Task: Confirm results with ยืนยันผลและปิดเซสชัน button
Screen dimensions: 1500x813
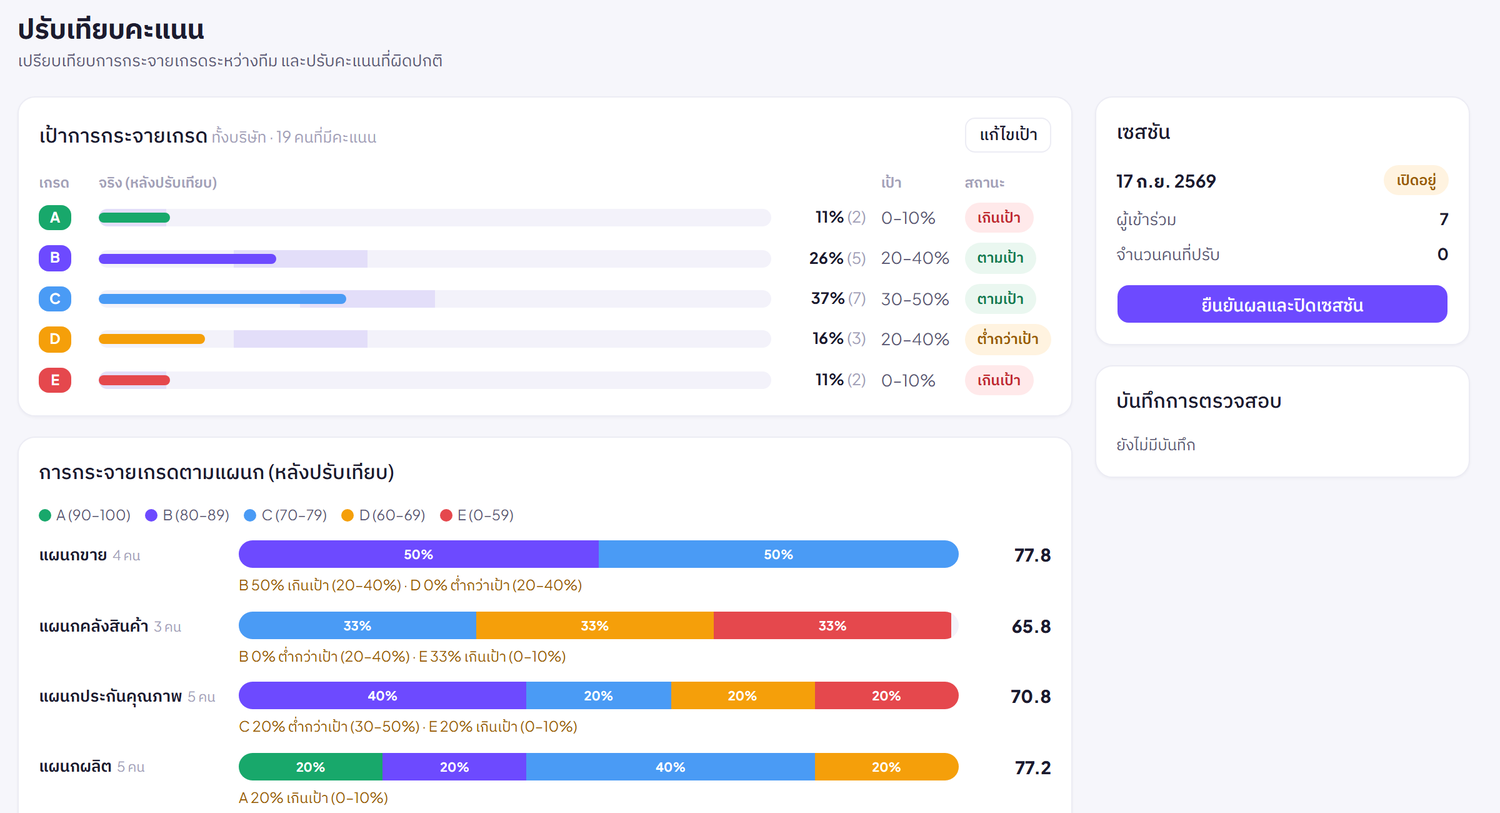Action: (1282, 304)
